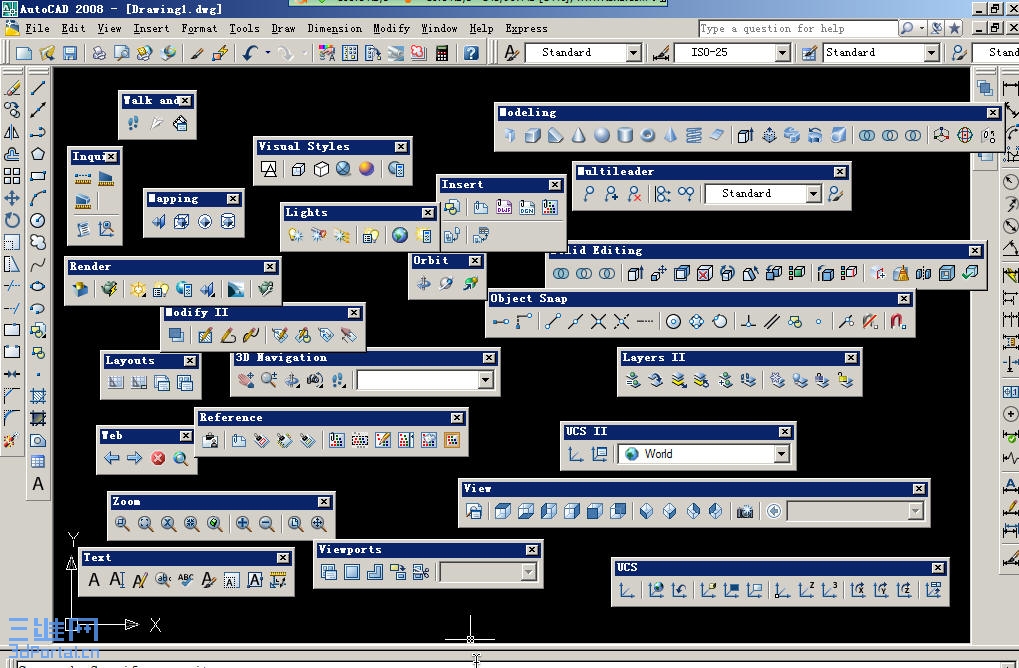
Task: Close the Lights toolbar
Action: [428, 212]
